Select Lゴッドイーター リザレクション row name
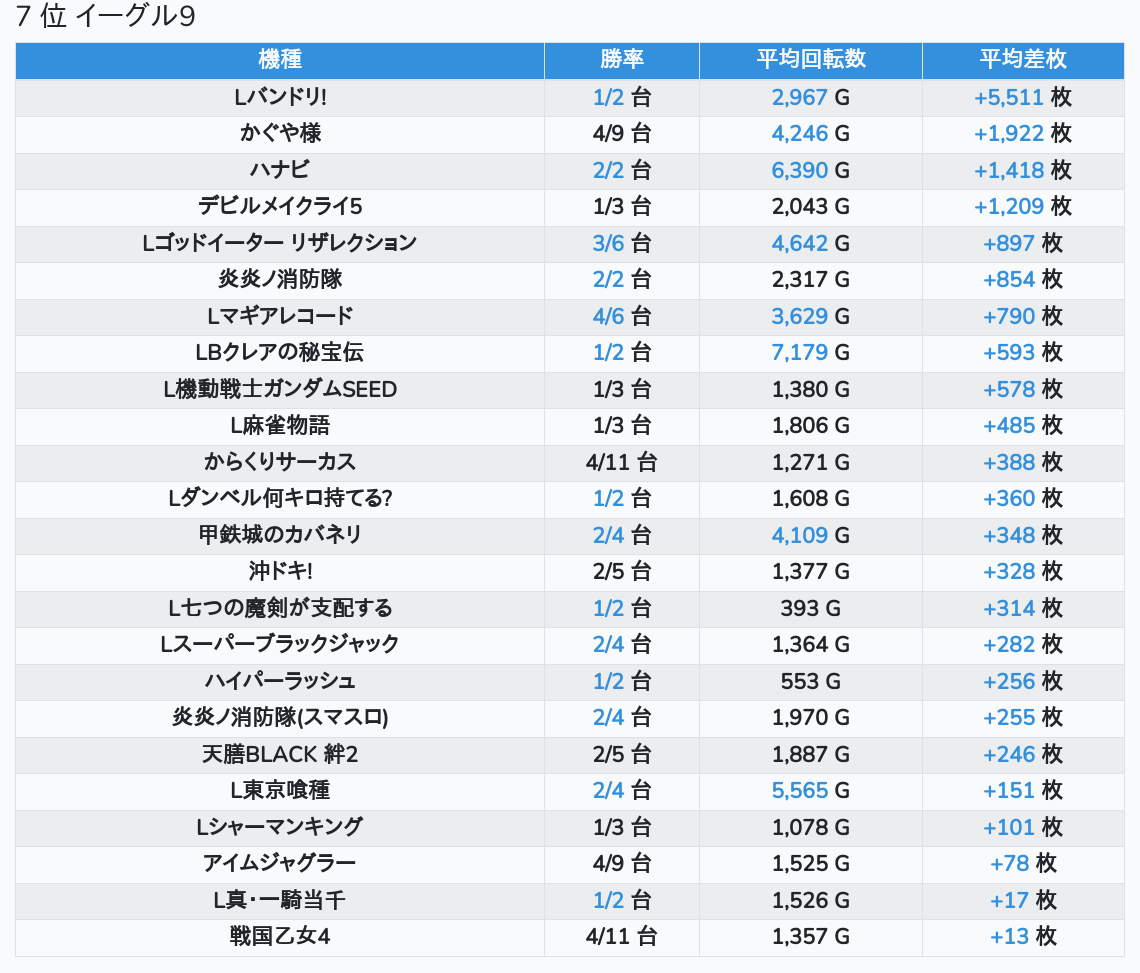 pos(280,243)
